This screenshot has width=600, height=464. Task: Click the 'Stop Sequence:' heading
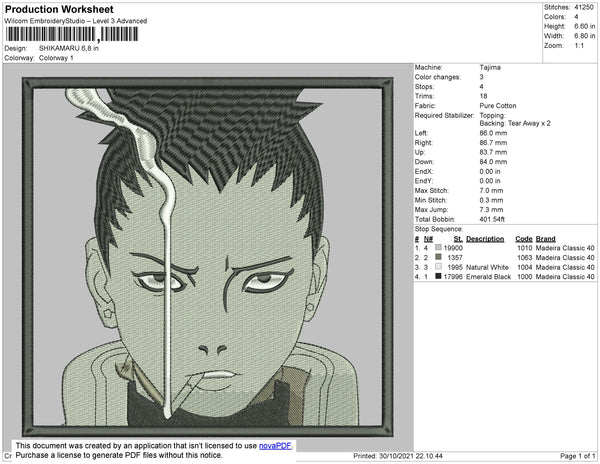pyautogui.click(x=439, y=229)
